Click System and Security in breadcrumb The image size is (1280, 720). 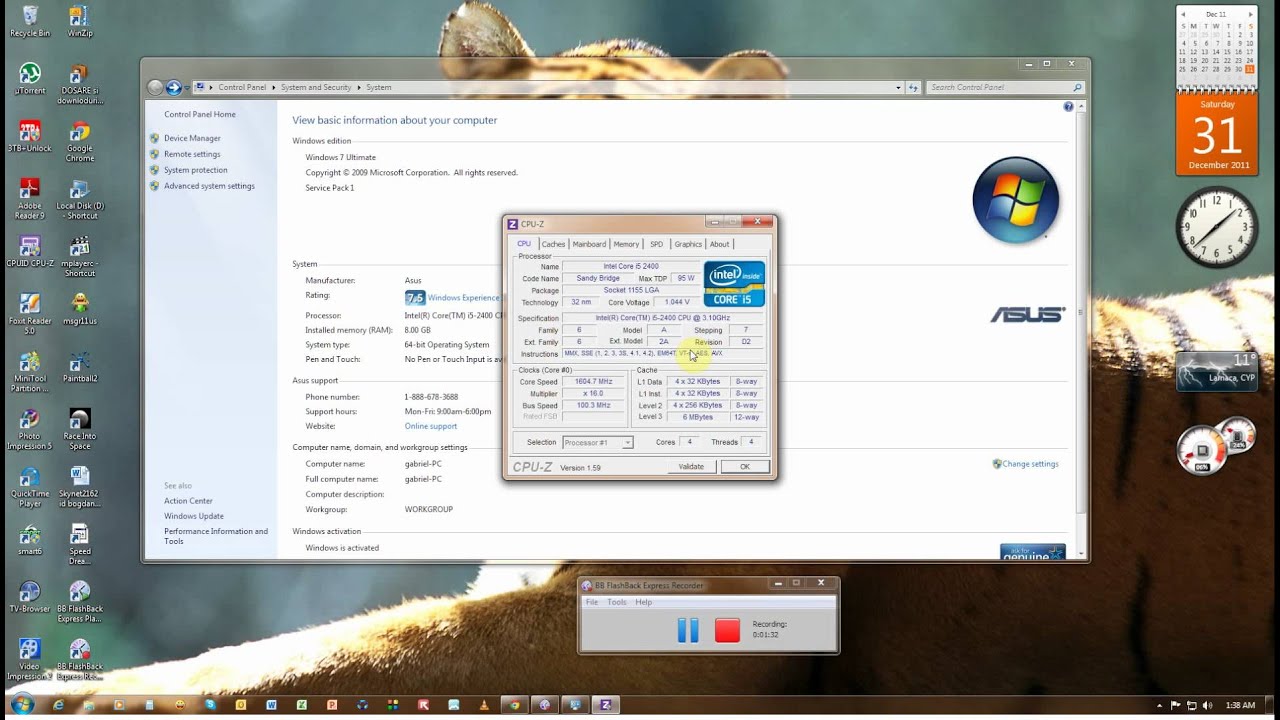[x=316, y=88]
